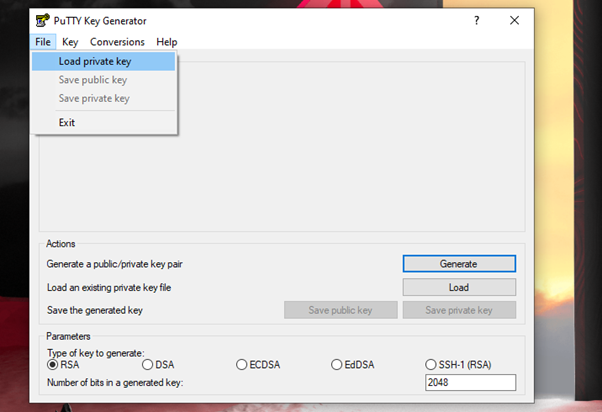Click the Generate button
The width and height of the screenshot is (602, 412).
459,264
